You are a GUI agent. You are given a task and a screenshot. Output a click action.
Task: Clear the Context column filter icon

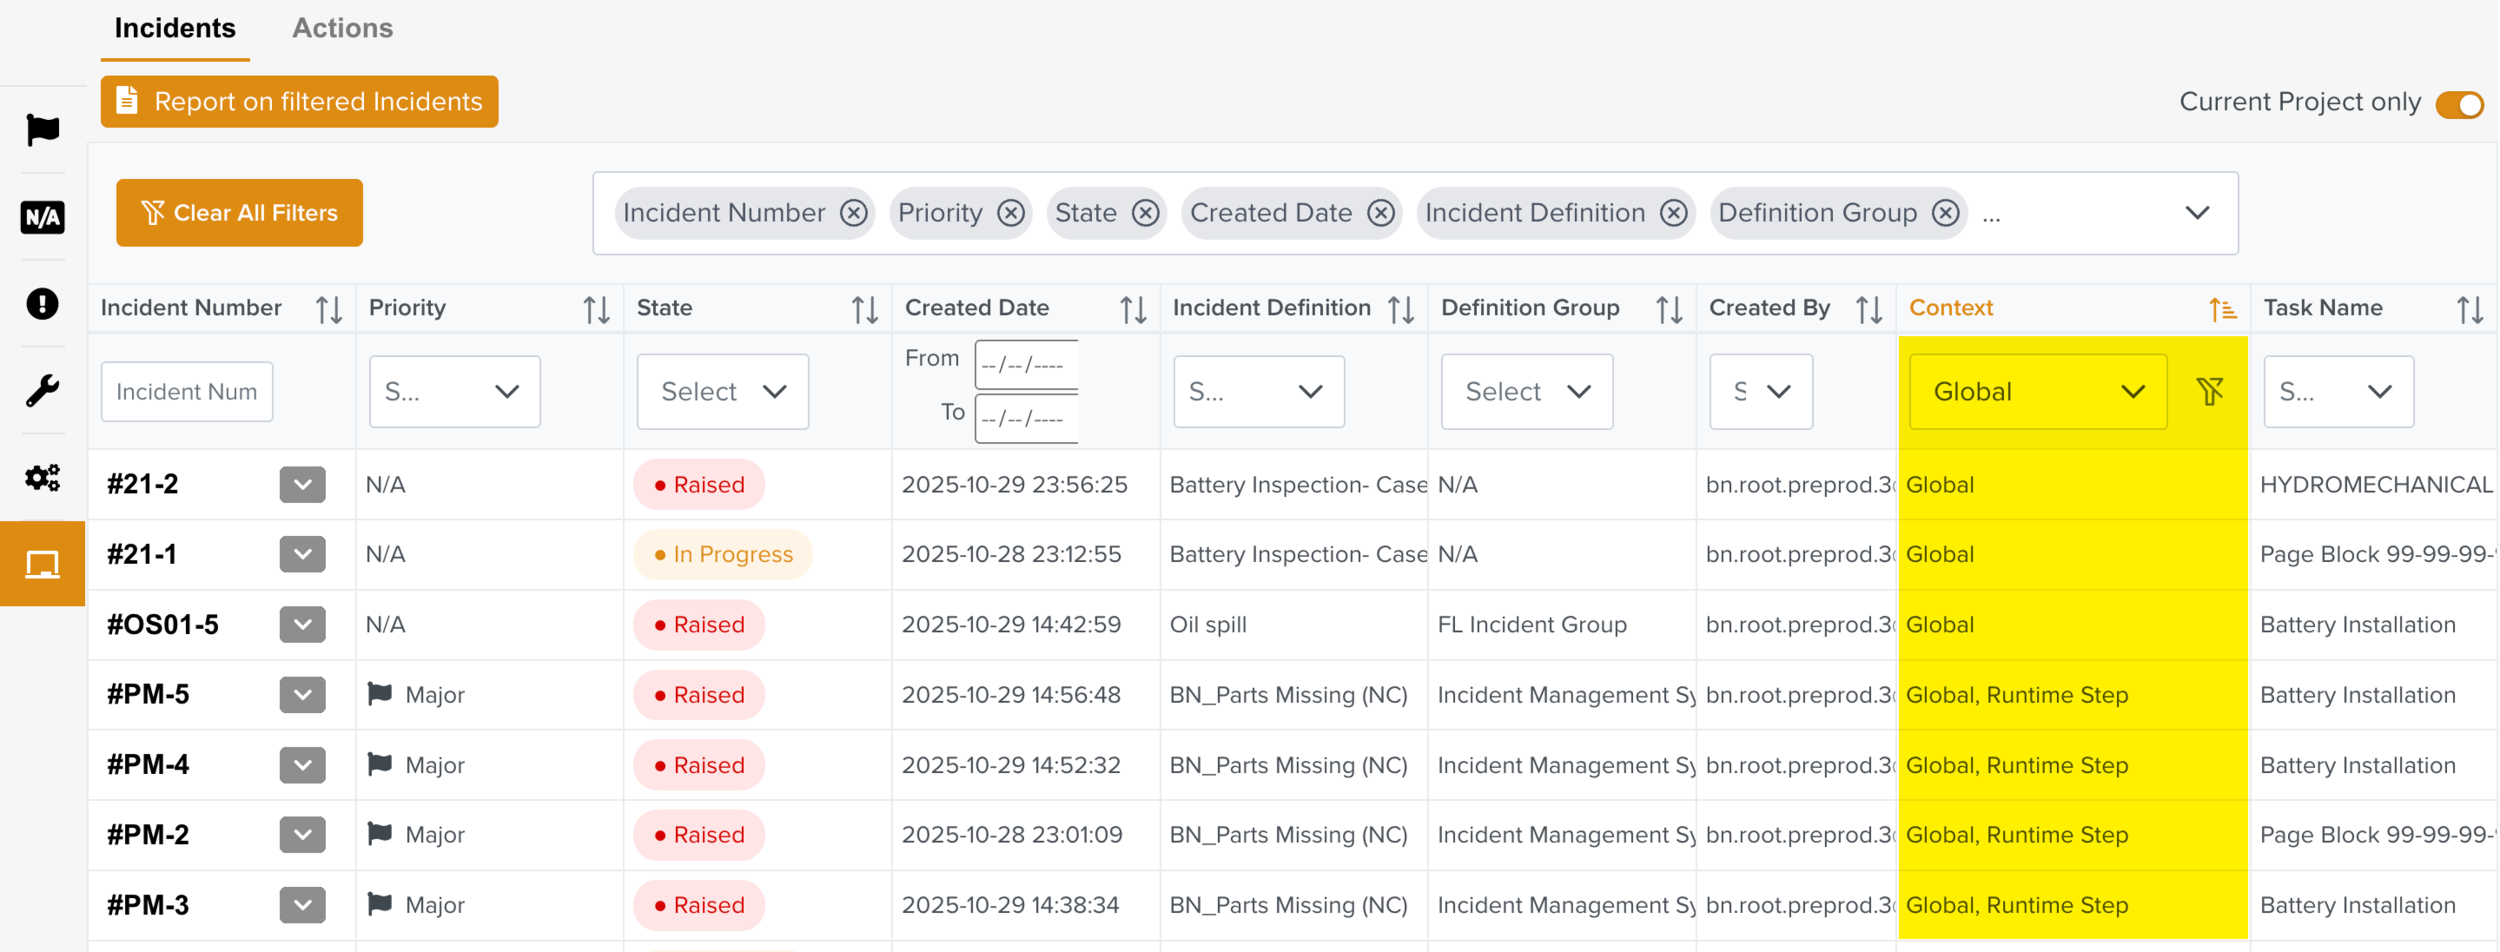(x=2210, y=391)
